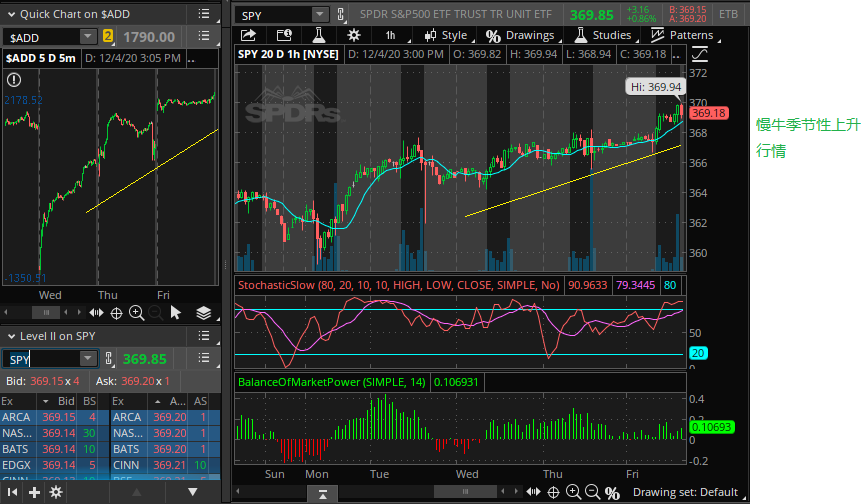Open the 1h time frame selector
Image resolution: width=862 pixels, height=504 pixels.
point(390,35)
